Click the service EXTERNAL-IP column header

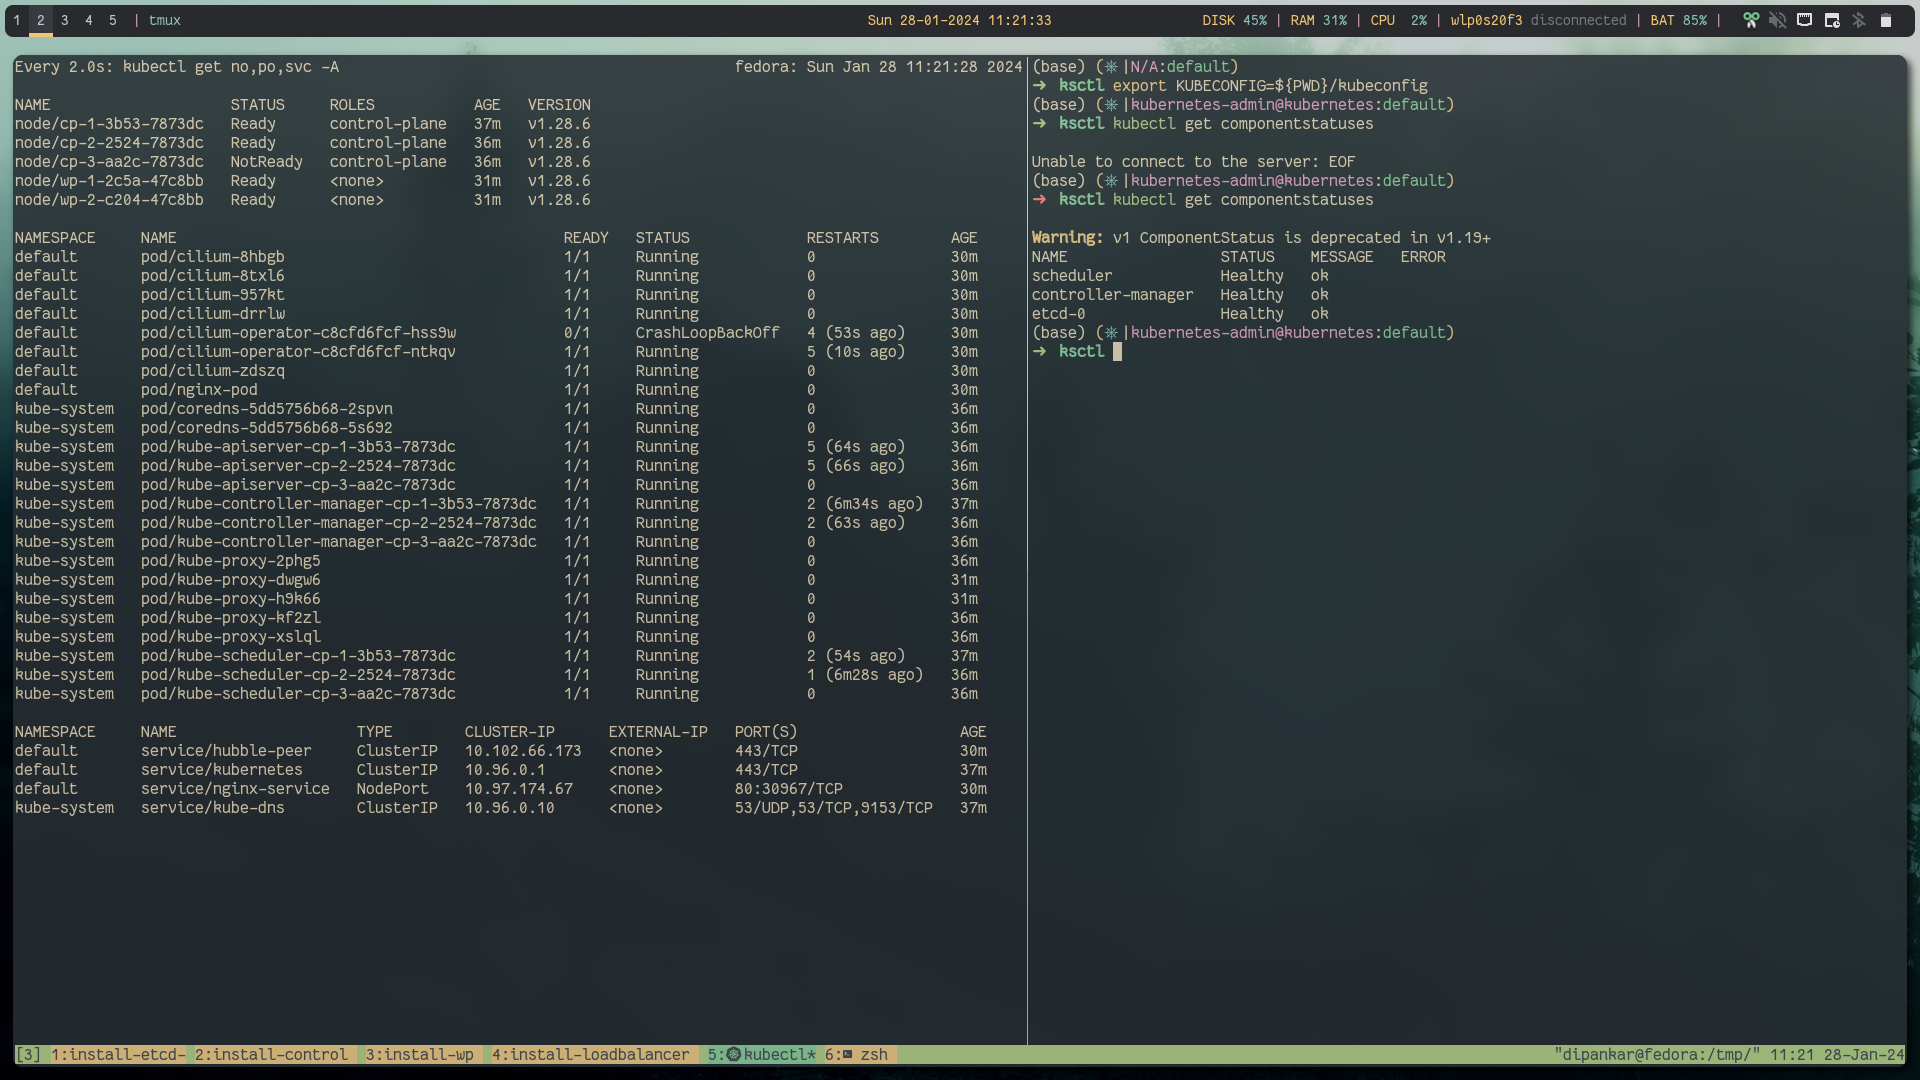(x=658, y=732)
